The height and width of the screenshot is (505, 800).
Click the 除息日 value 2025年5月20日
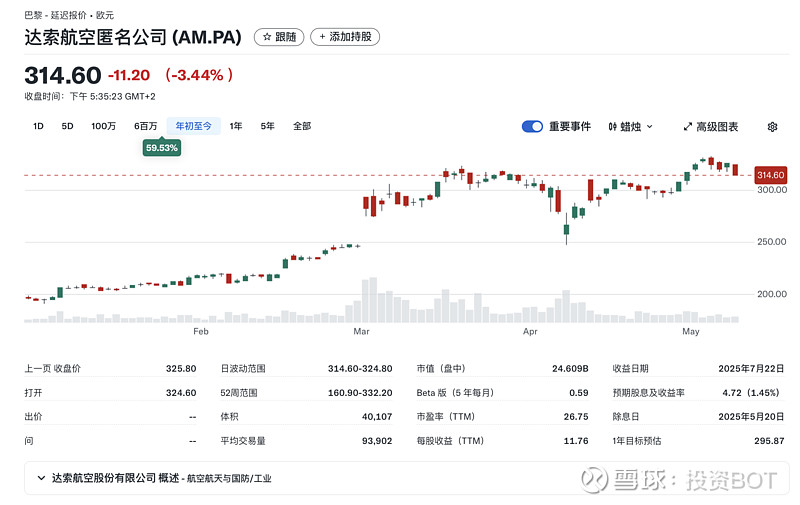(x=751, y=417)
